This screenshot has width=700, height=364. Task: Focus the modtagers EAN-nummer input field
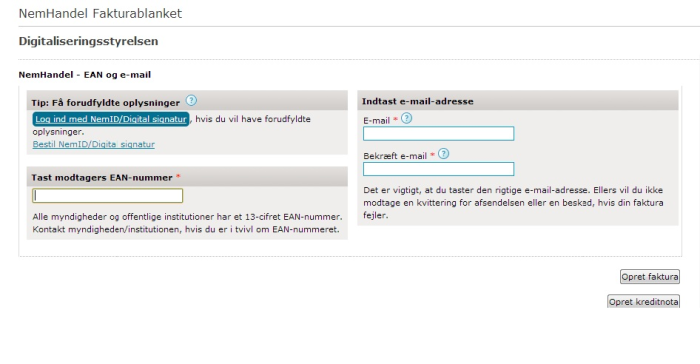click(108, 196)
